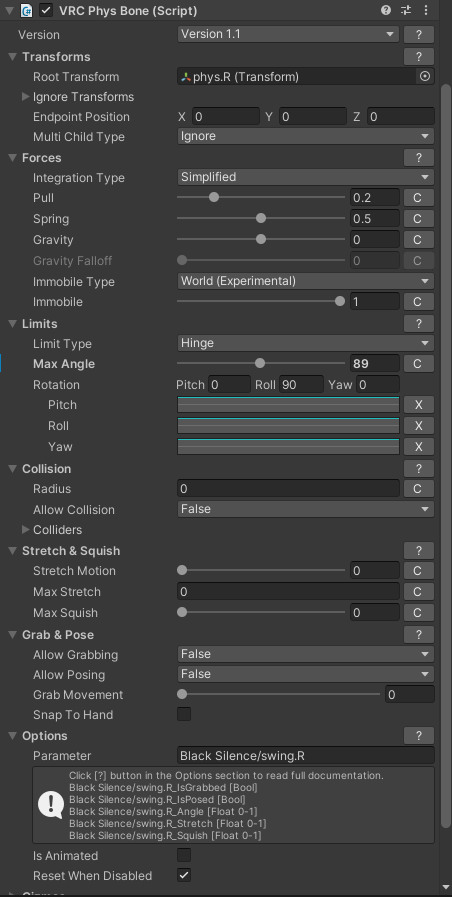Viewport: 452px width, 897px height.
Task: Enable the Is Animated checkbox
Action: [x=184, y=855]
